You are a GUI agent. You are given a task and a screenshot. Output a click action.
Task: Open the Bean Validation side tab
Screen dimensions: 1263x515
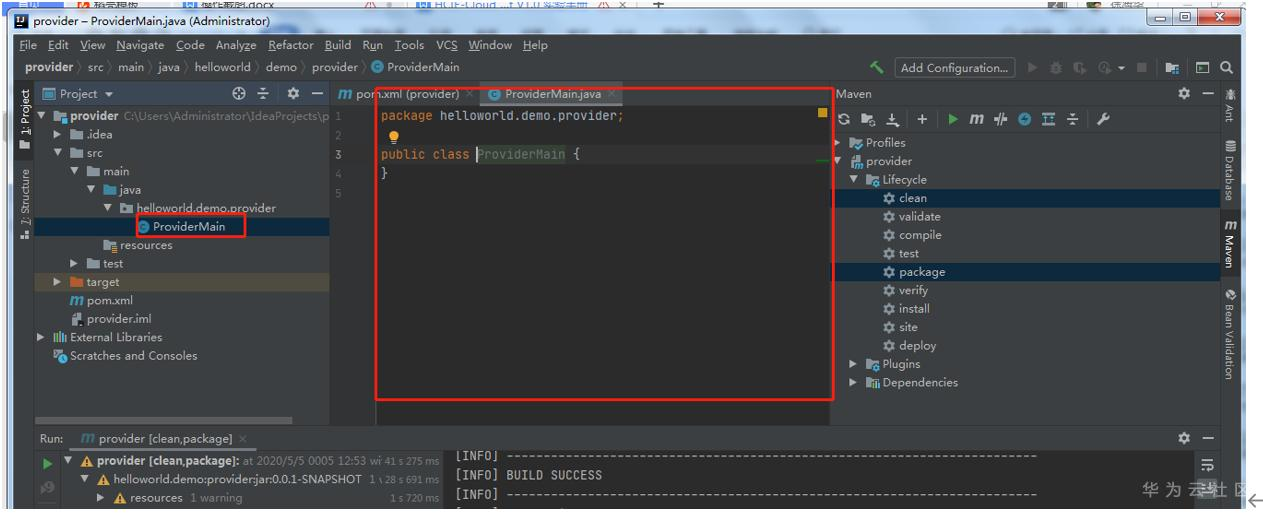[x=1230, y=335]
